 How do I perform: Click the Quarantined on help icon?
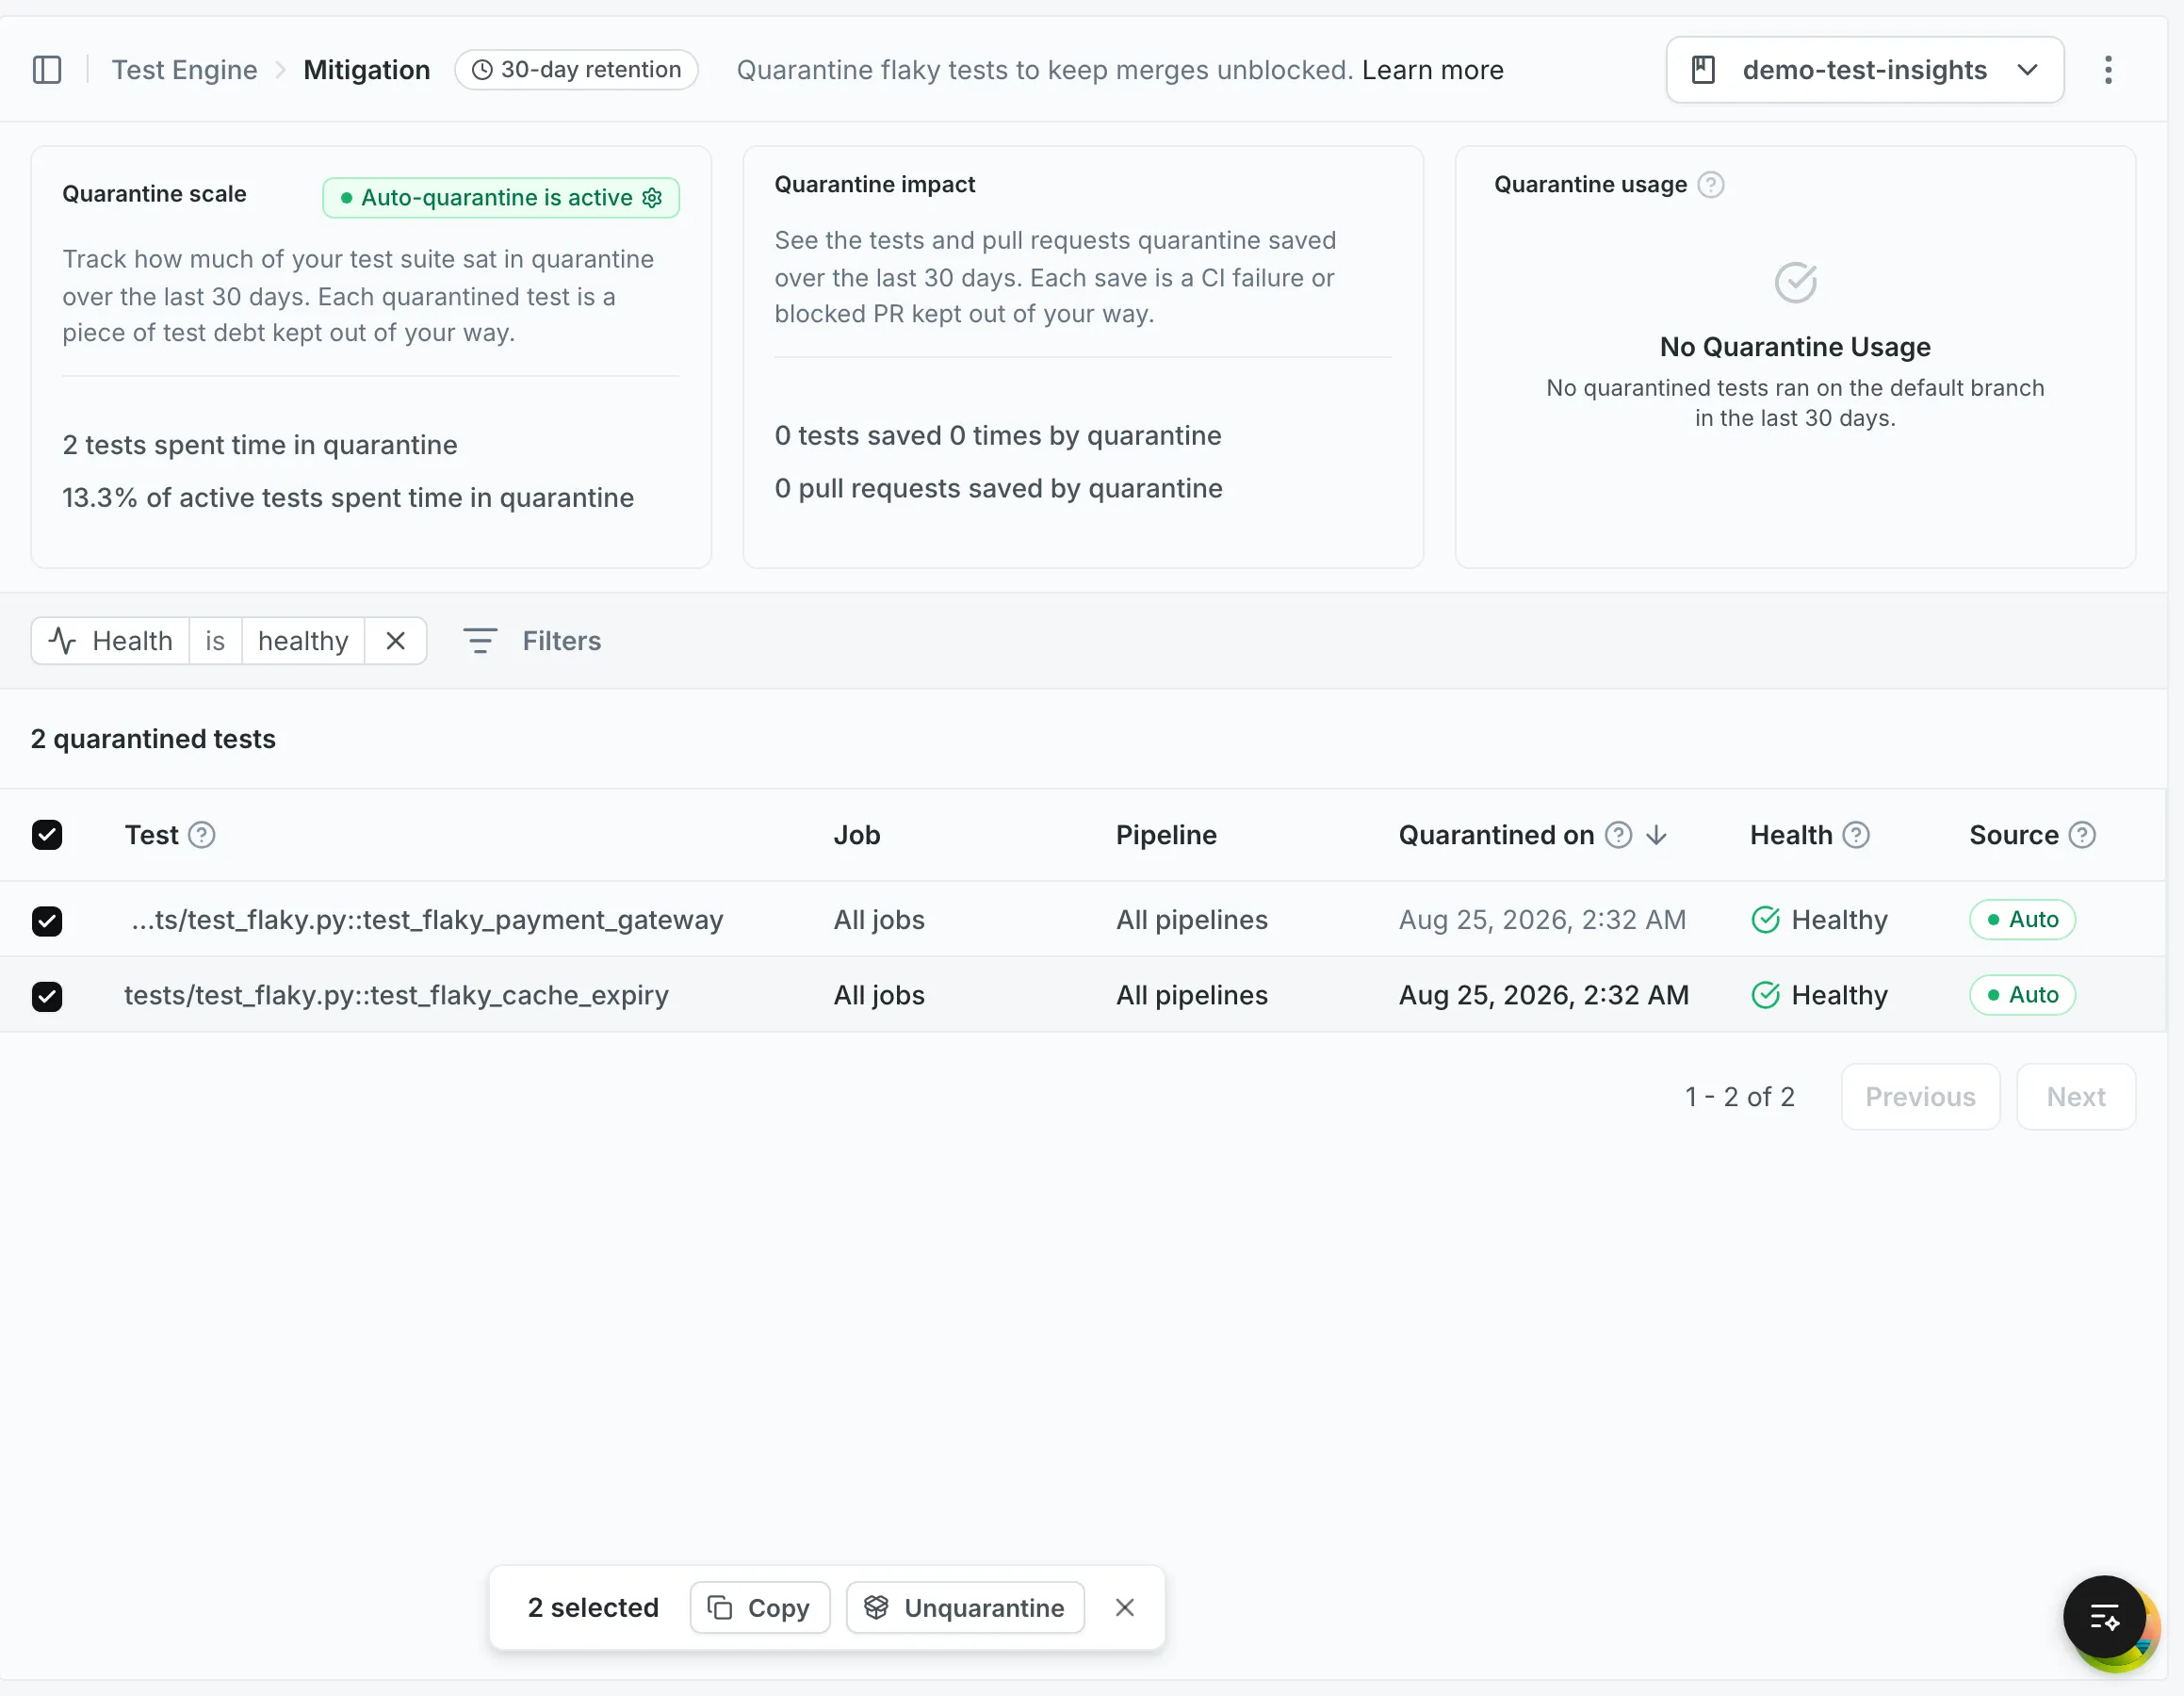point(1619,835)
